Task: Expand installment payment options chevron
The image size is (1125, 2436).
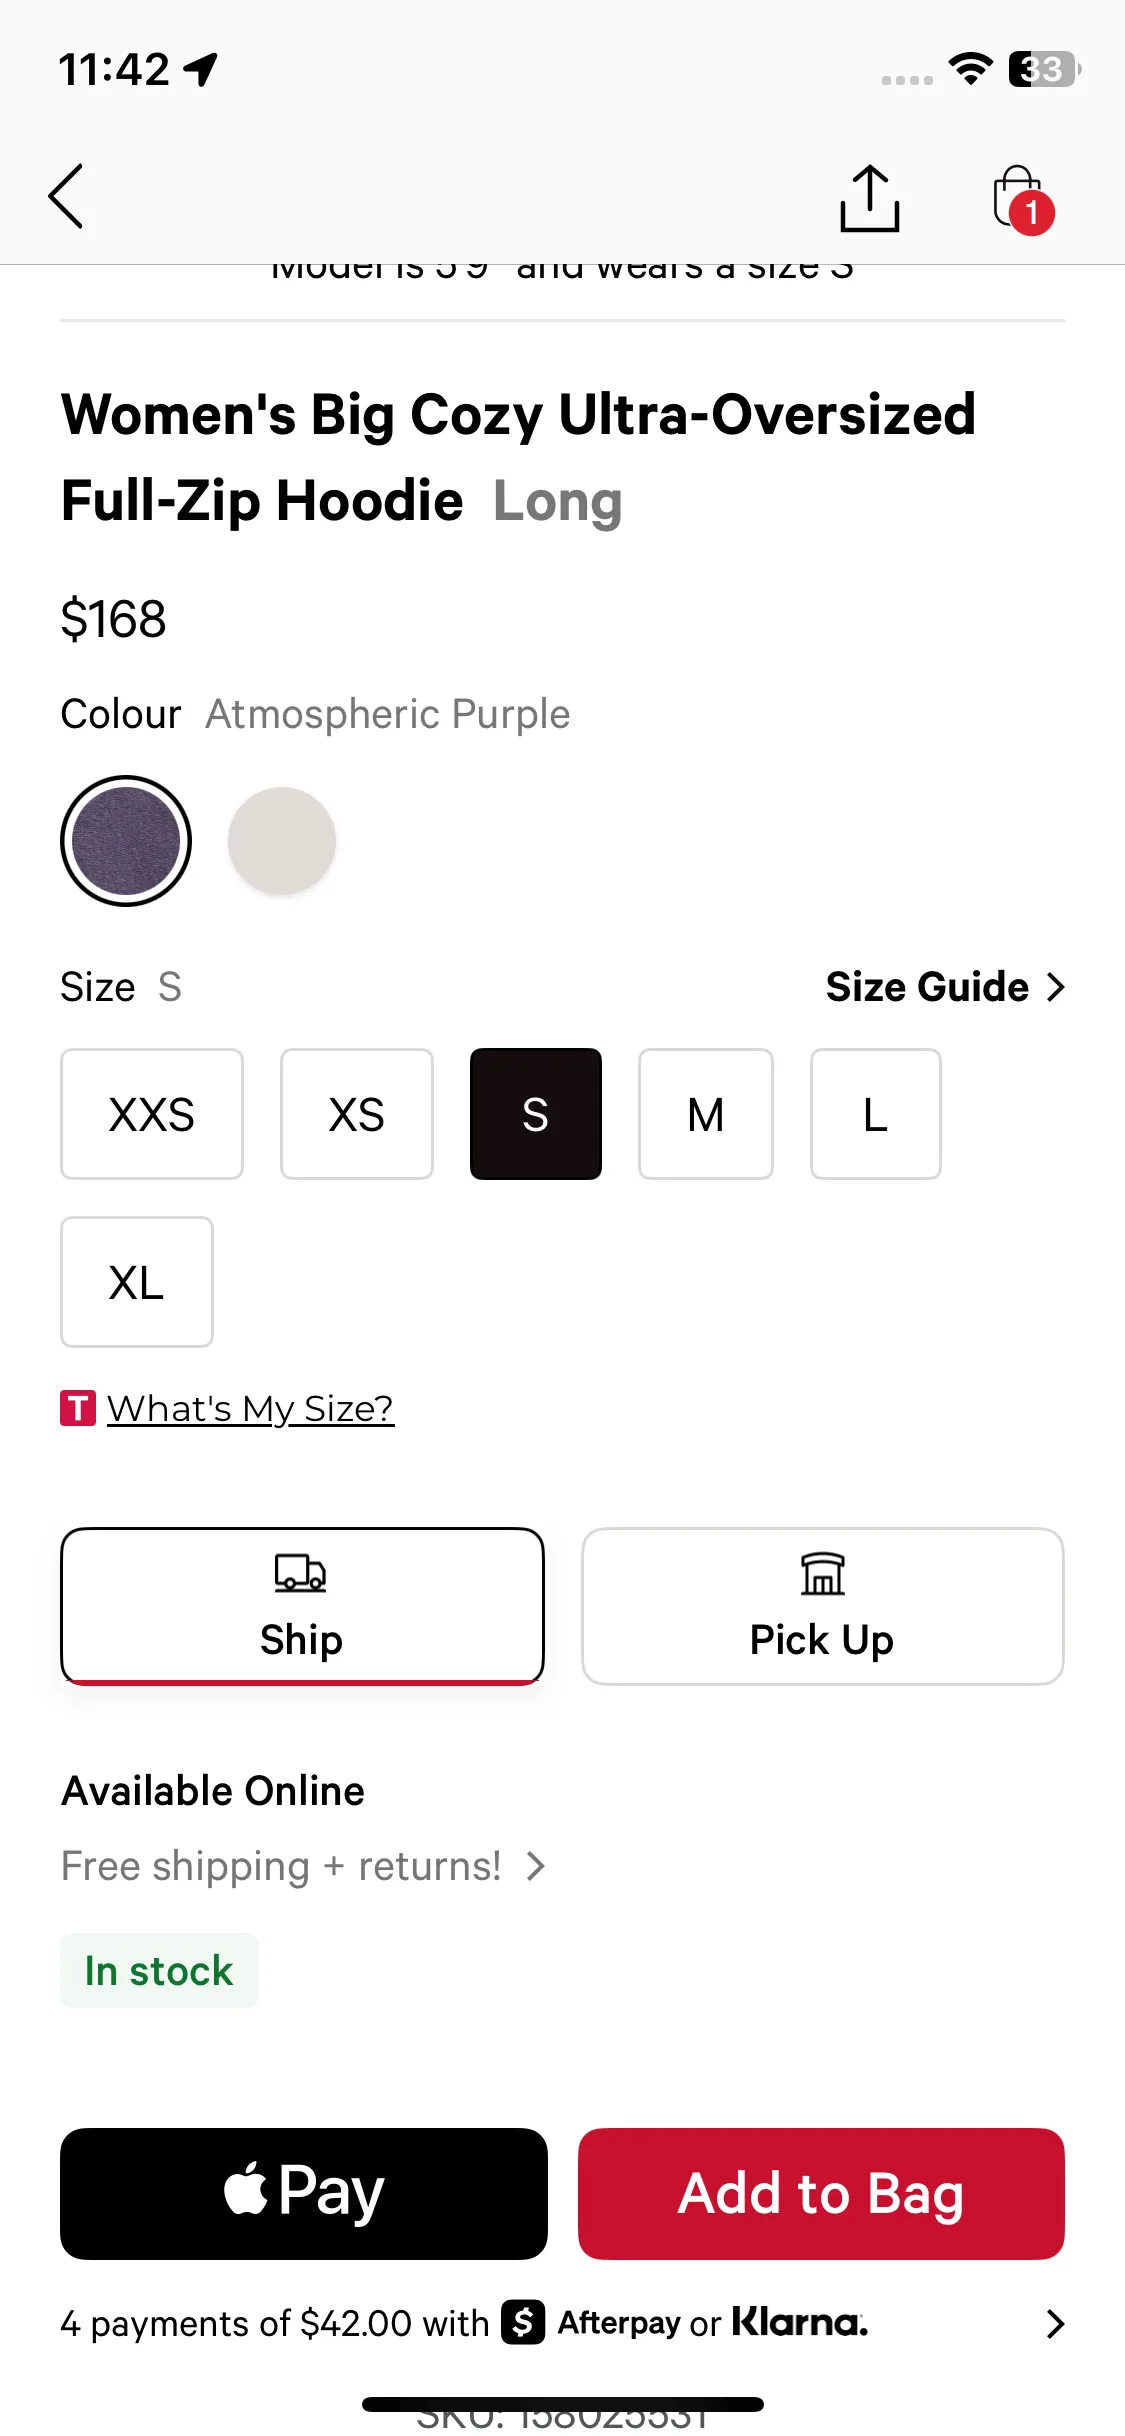Action: tap(1054, 2323)
